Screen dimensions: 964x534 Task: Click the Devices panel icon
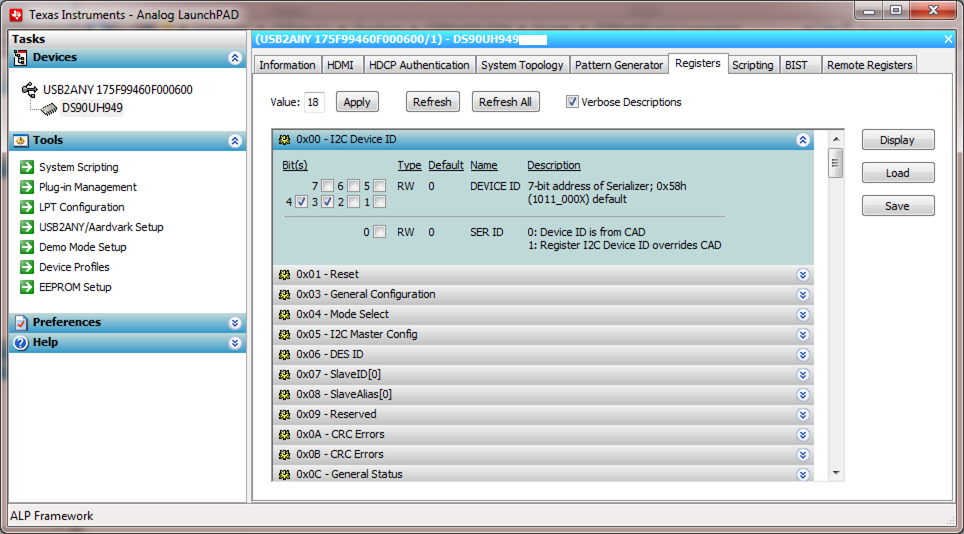[x=20, y=58]
